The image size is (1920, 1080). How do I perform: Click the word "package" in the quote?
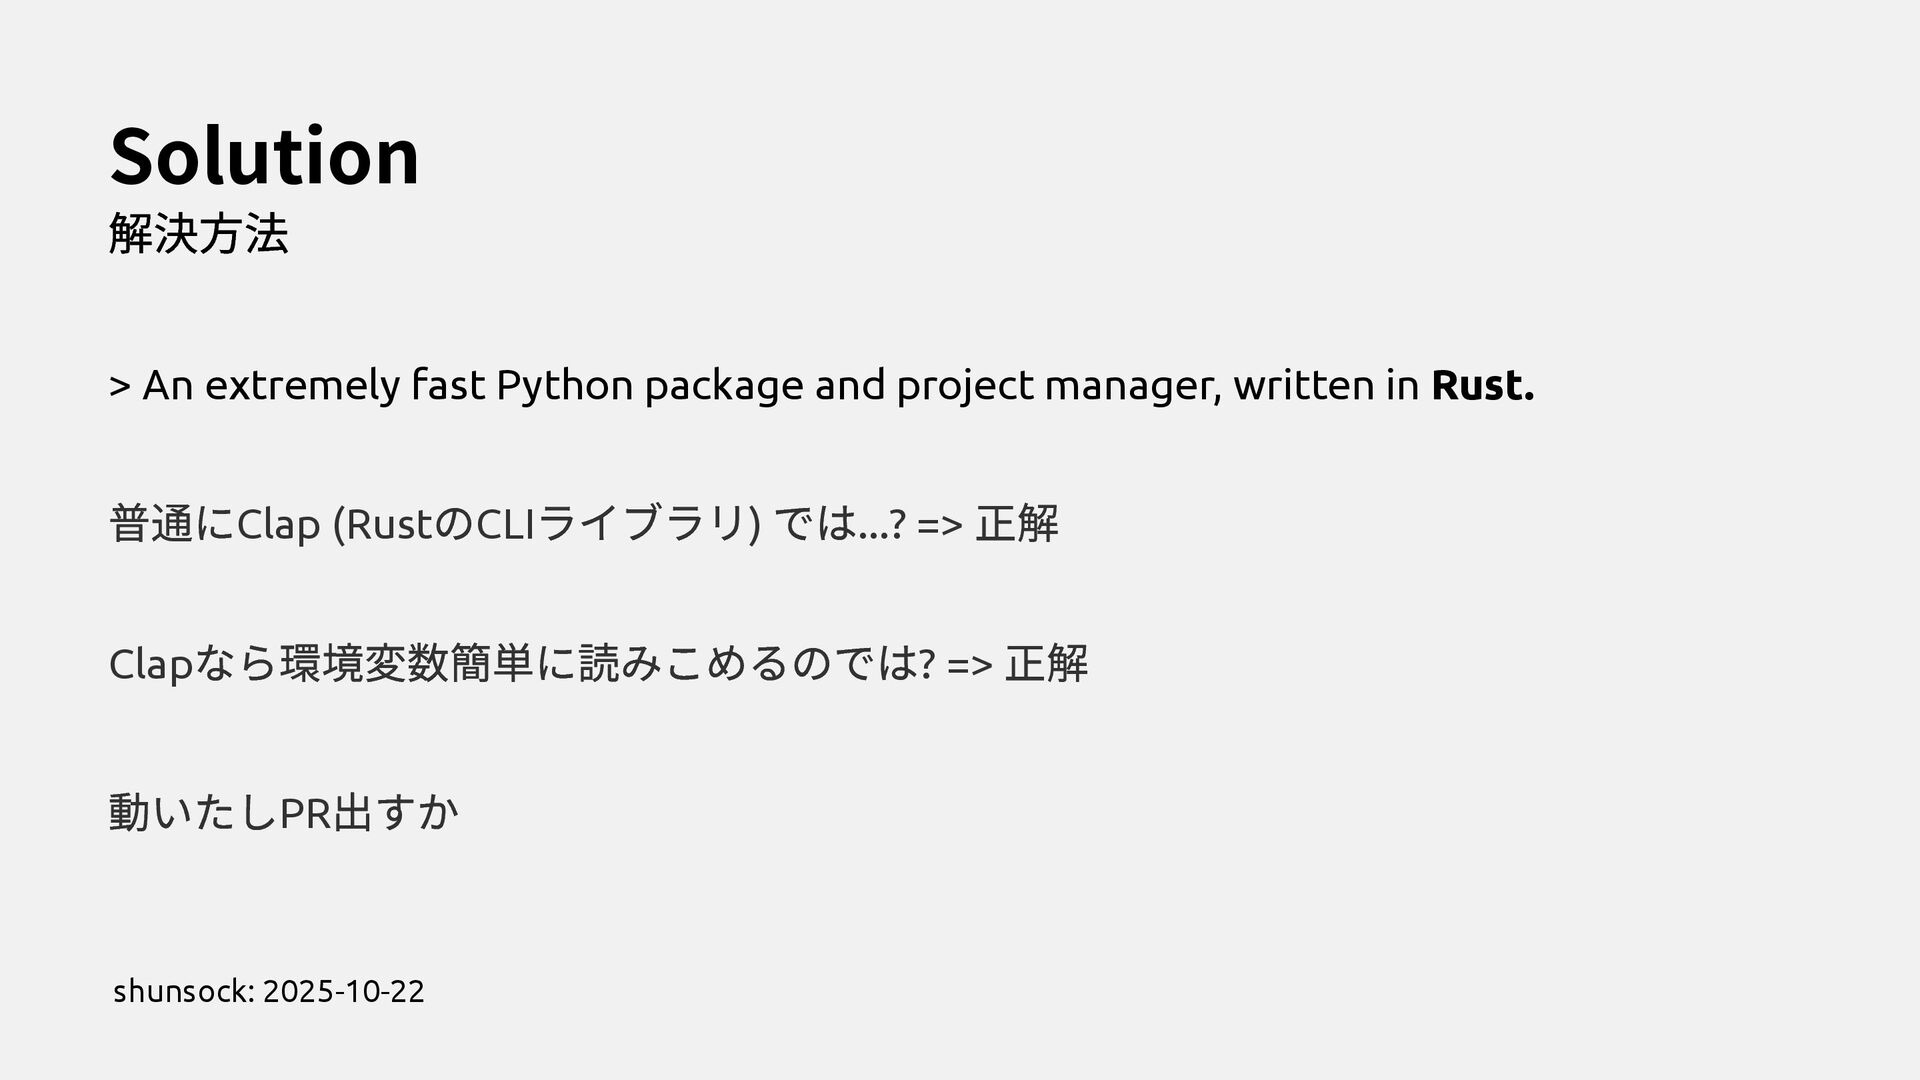pos(723,385)
